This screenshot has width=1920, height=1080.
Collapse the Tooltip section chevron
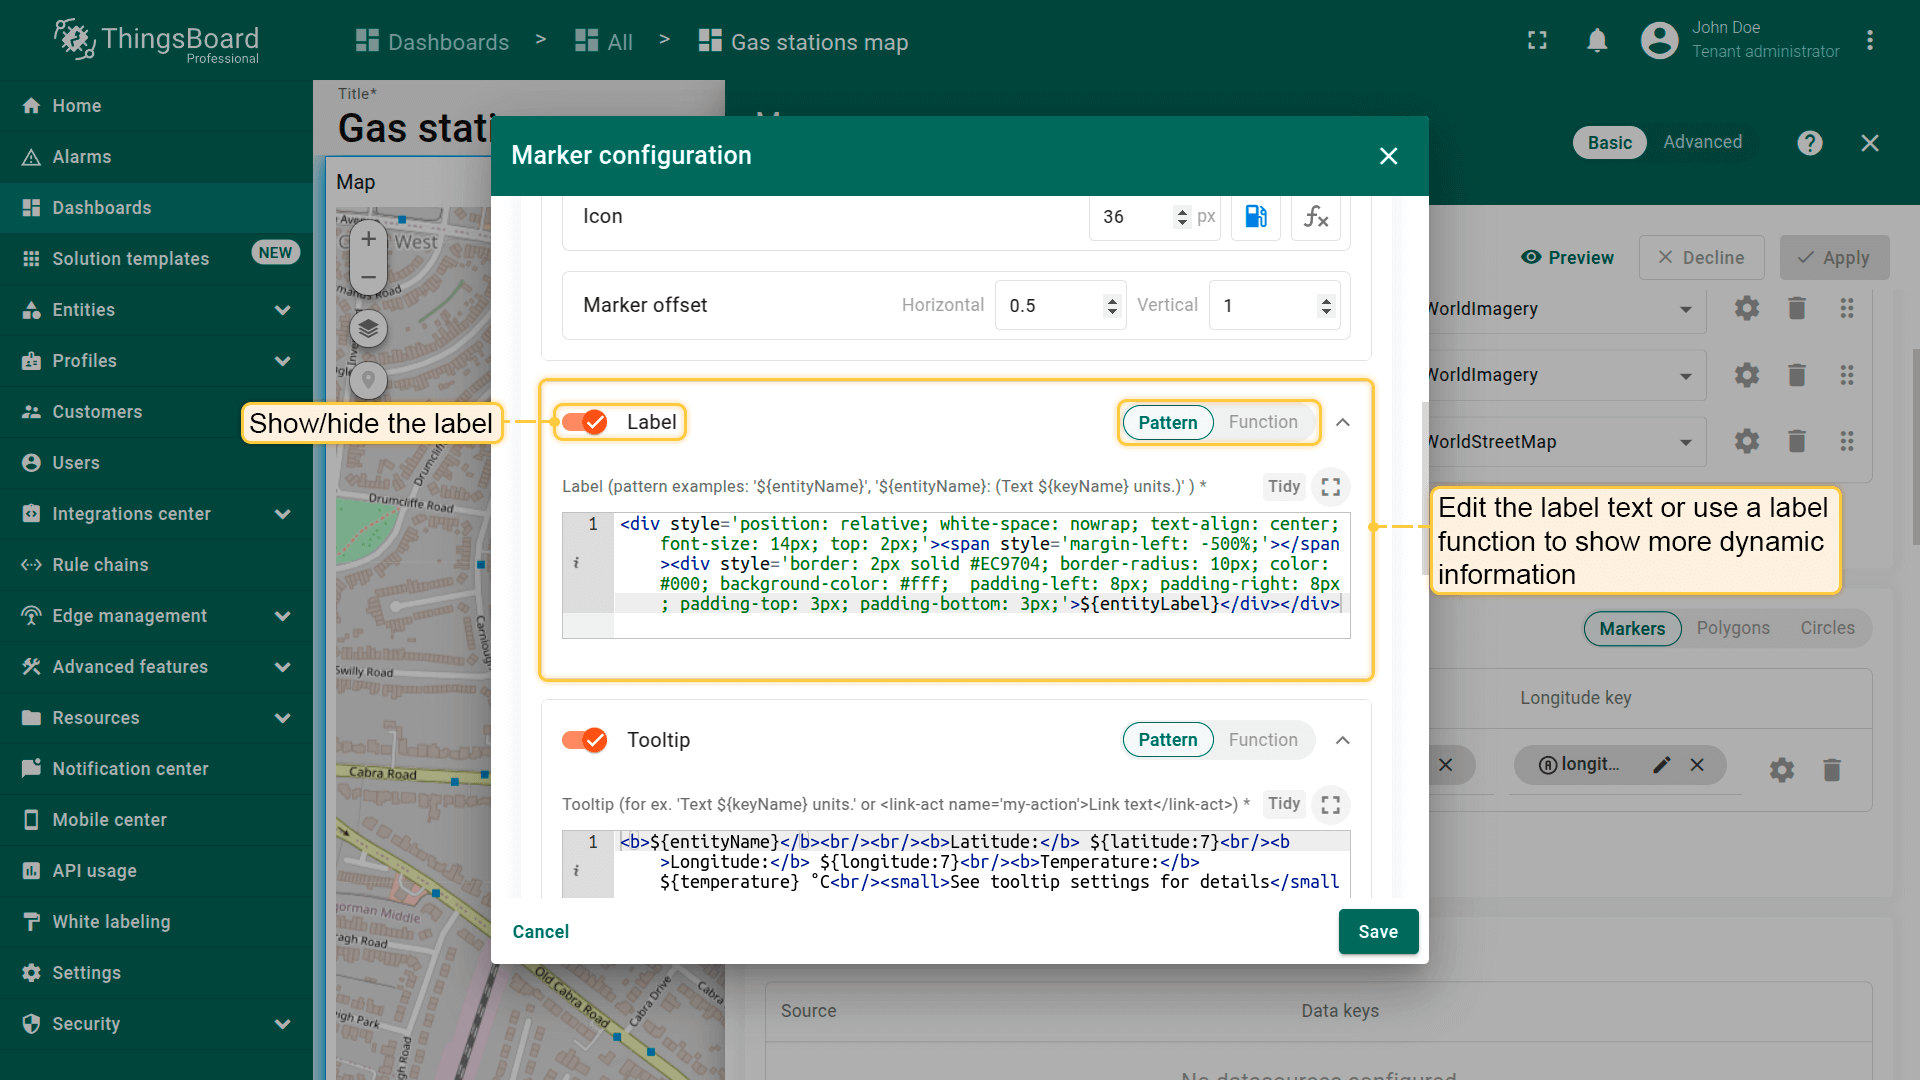click(x=1343, y=740)
